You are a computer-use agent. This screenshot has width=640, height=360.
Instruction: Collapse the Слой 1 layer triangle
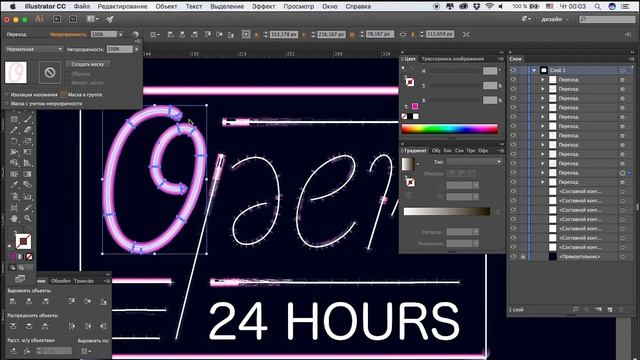534,70
